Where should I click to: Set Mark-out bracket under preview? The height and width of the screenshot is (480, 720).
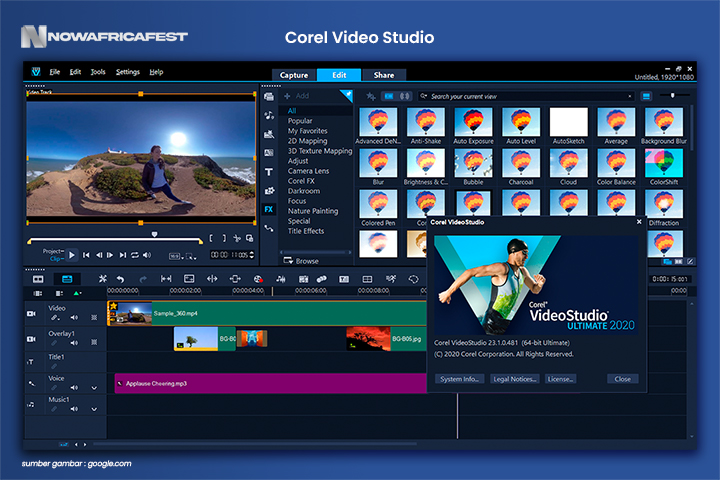(224, 238)
